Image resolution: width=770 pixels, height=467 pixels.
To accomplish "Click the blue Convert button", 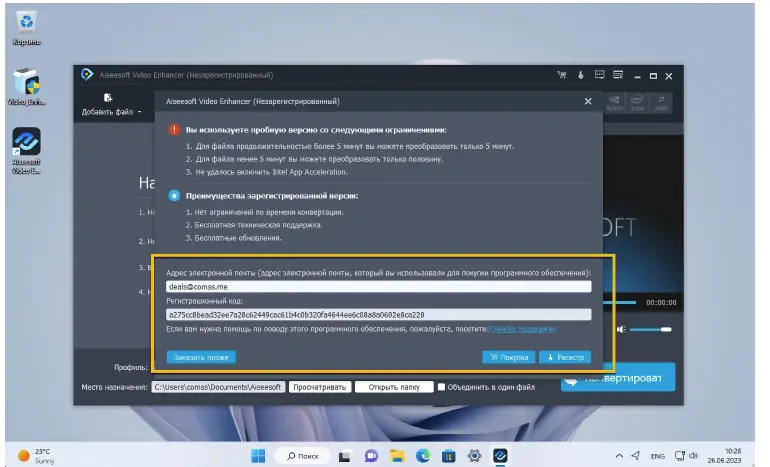I will [x=618, y=377].
